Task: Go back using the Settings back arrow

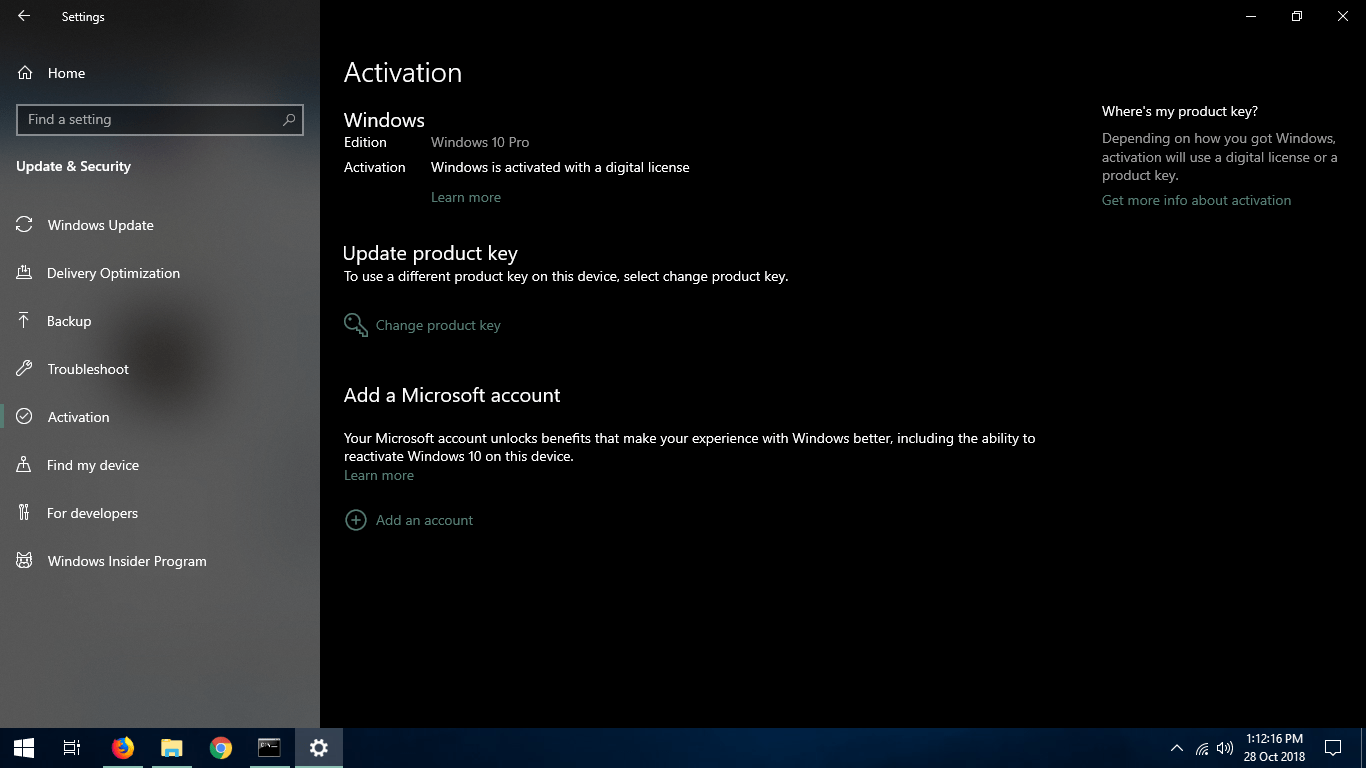Action: point(24,16)
